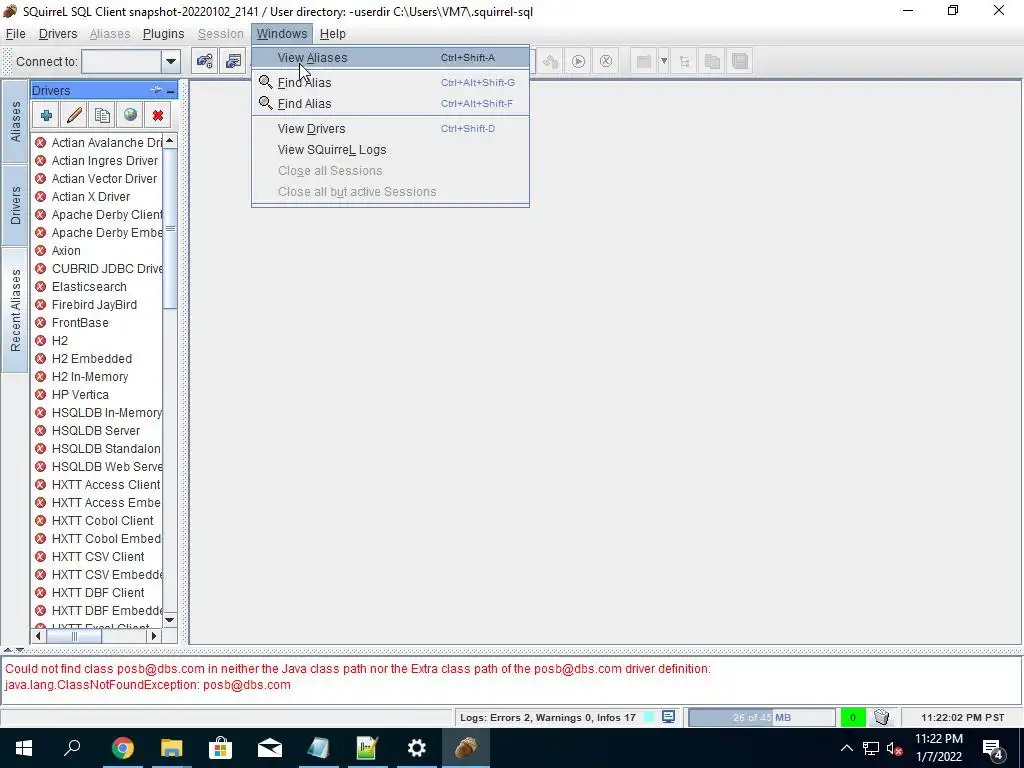Click the add new driver plus icon
The width and height of the screenshot is (1024, 768).
[46, 116]
